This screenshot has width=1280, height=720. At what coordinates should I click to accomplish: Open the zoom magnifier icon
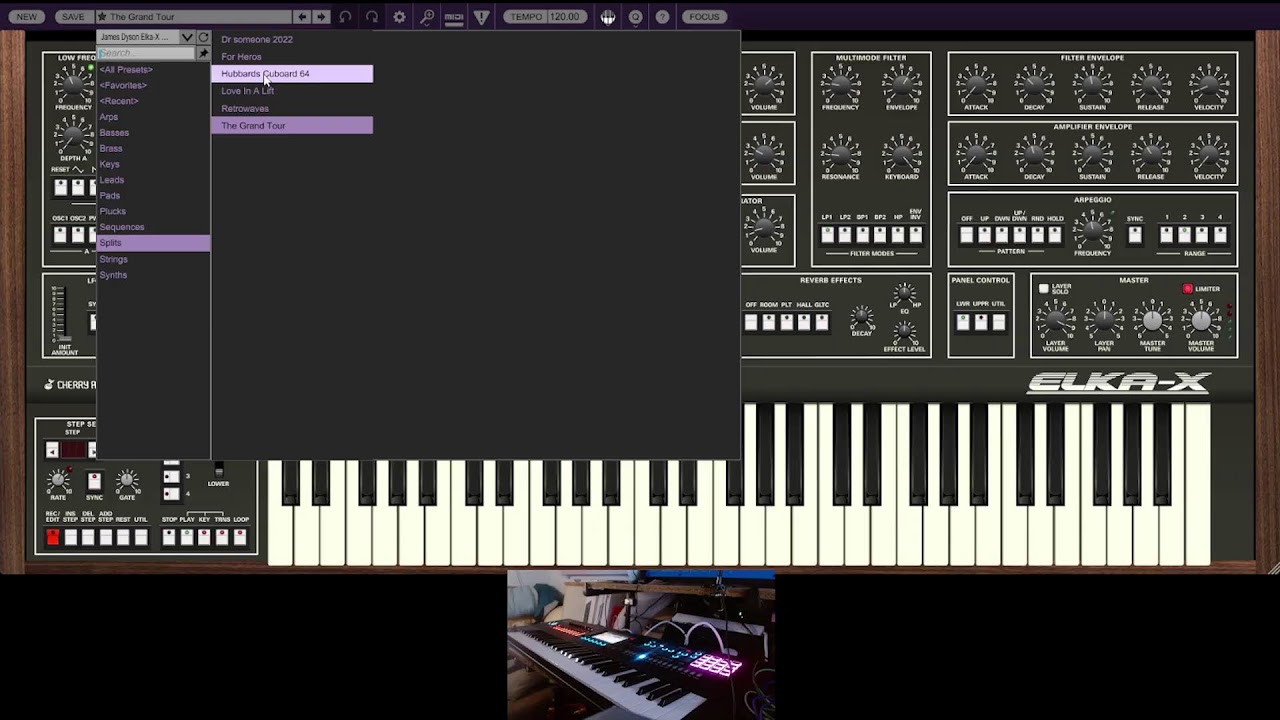coord(427,17)
